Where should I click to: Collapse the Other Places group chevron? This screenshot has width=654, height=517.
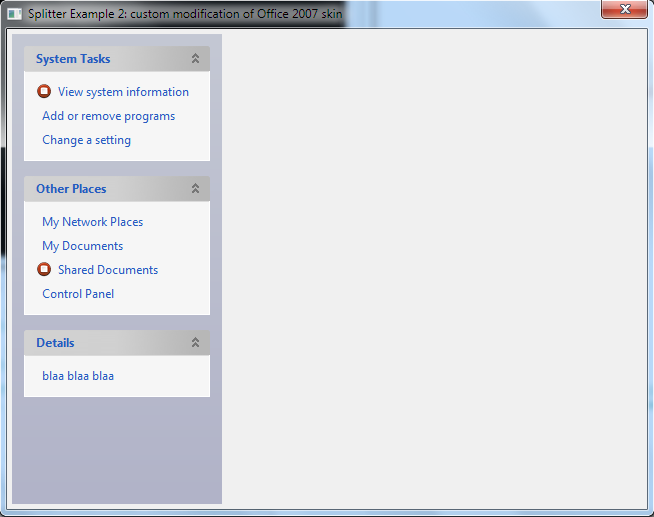[195, 188]
